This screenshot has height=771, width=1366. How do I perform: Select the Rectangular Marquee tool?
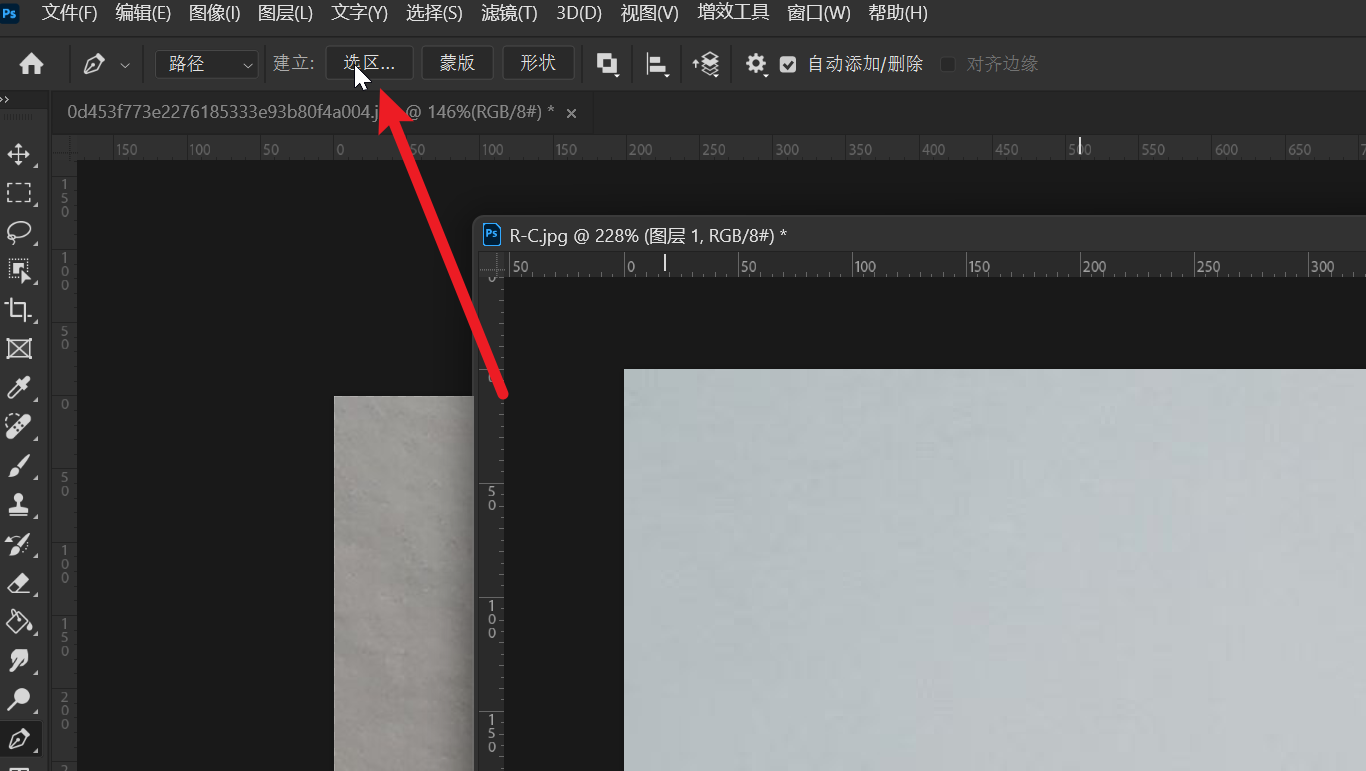click(x=19, y=192)
